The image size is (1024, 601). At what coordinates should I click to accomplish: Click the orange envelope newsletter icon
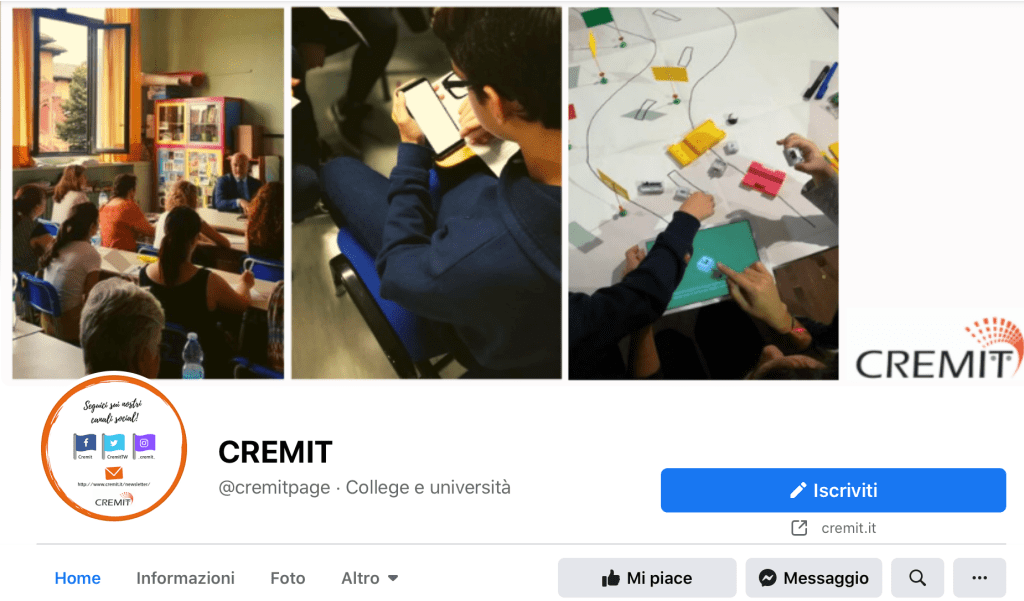click(x=114, y=473)
